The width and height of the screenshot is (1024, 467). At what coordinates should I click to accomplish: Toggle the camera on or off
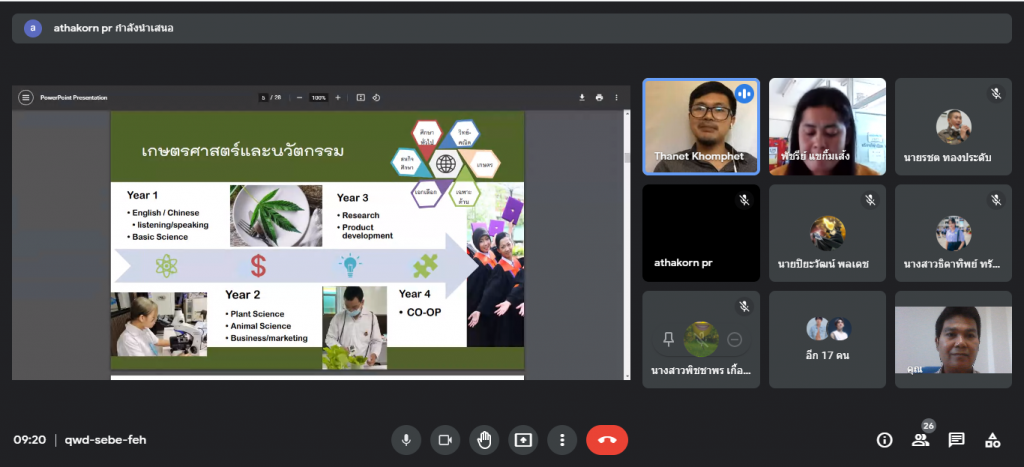pyautogui.click(x=445, y=439)
